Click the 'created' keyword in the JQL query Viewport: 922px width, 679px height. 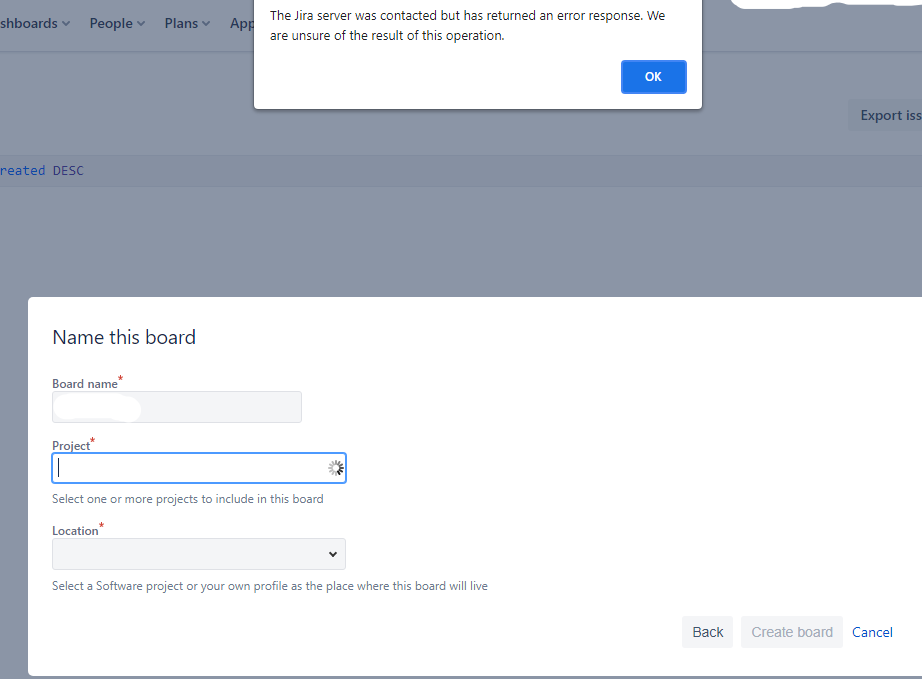22,170
